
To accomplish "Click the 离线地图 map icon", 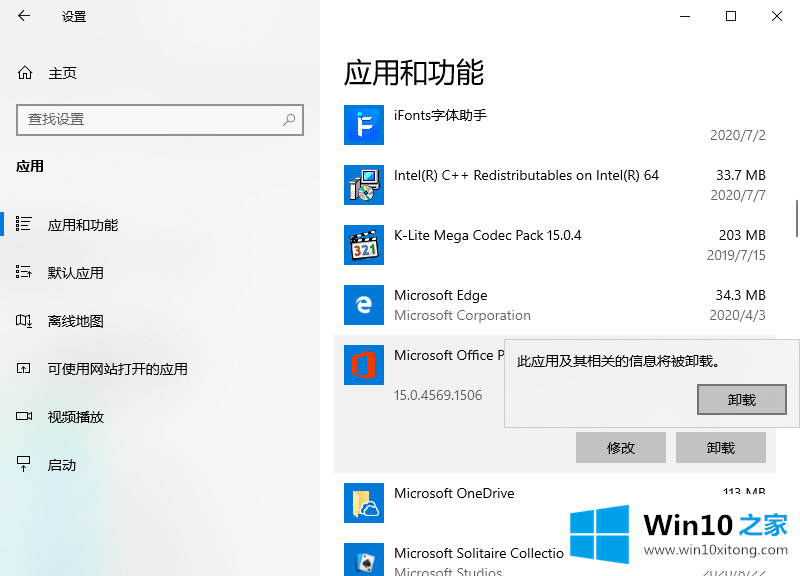I will click(x=23, y=320).
